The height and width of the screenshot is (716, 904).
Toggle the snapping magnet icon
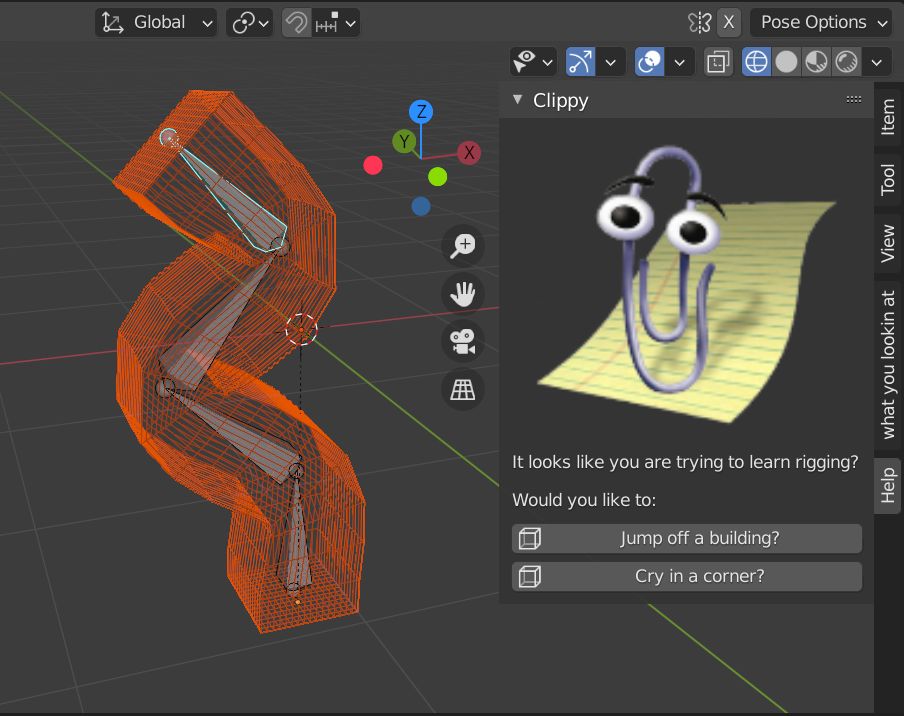(298, 22)
